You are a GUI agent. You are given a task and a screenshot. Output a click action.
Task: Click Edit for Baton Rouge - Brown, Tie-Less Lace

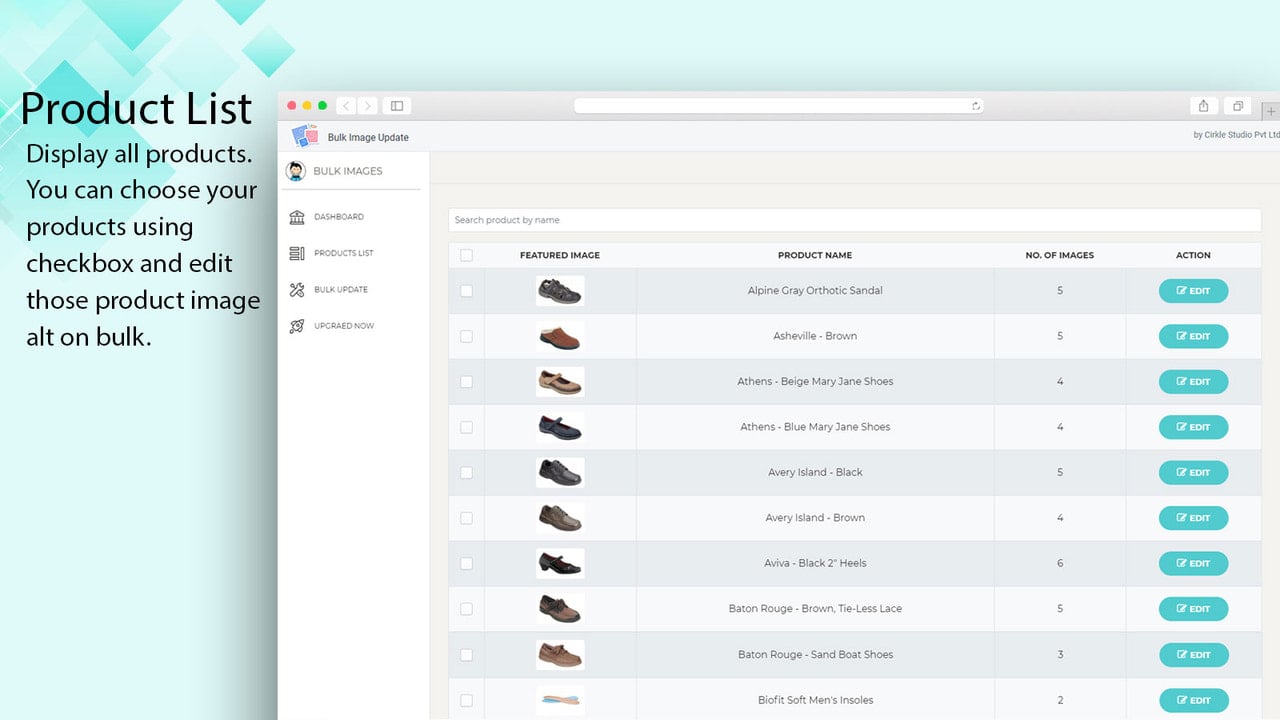click(x=1193, y=609)
